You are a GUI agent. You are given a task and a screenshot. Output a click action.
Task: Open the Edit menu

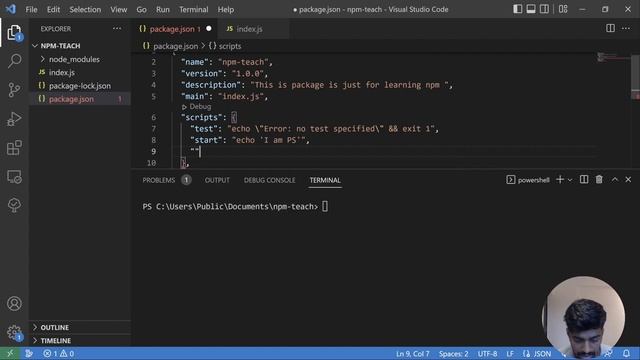click(53, 9)
